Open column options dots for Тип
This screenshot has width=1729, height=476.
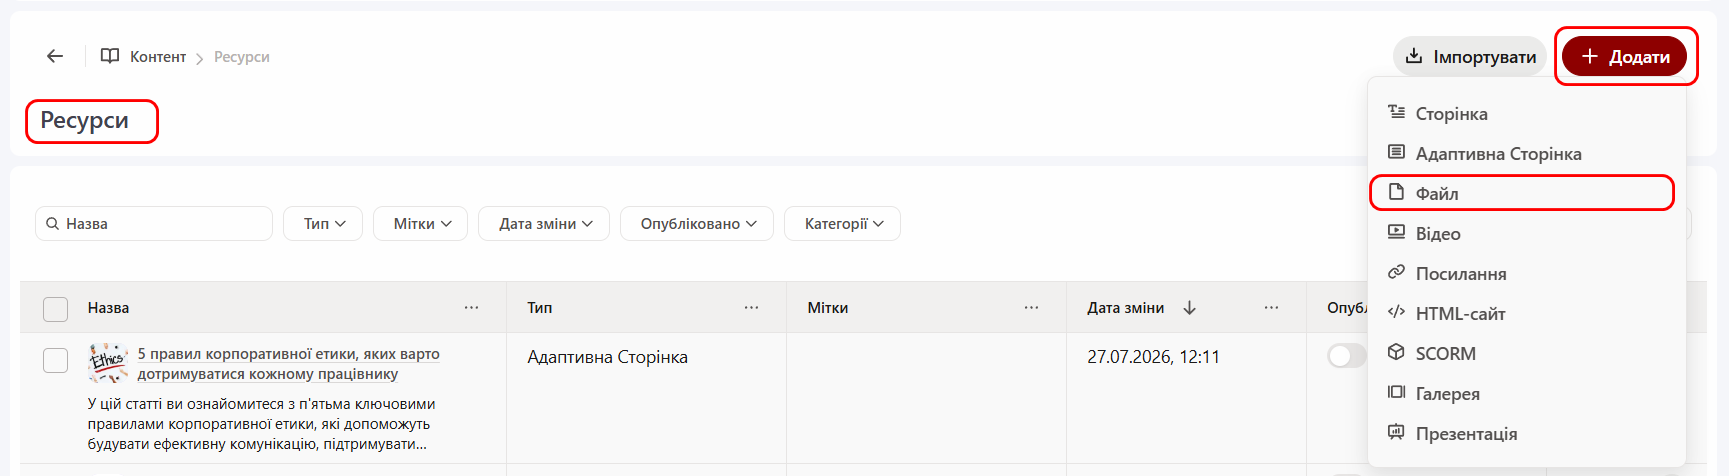(751, 307)
